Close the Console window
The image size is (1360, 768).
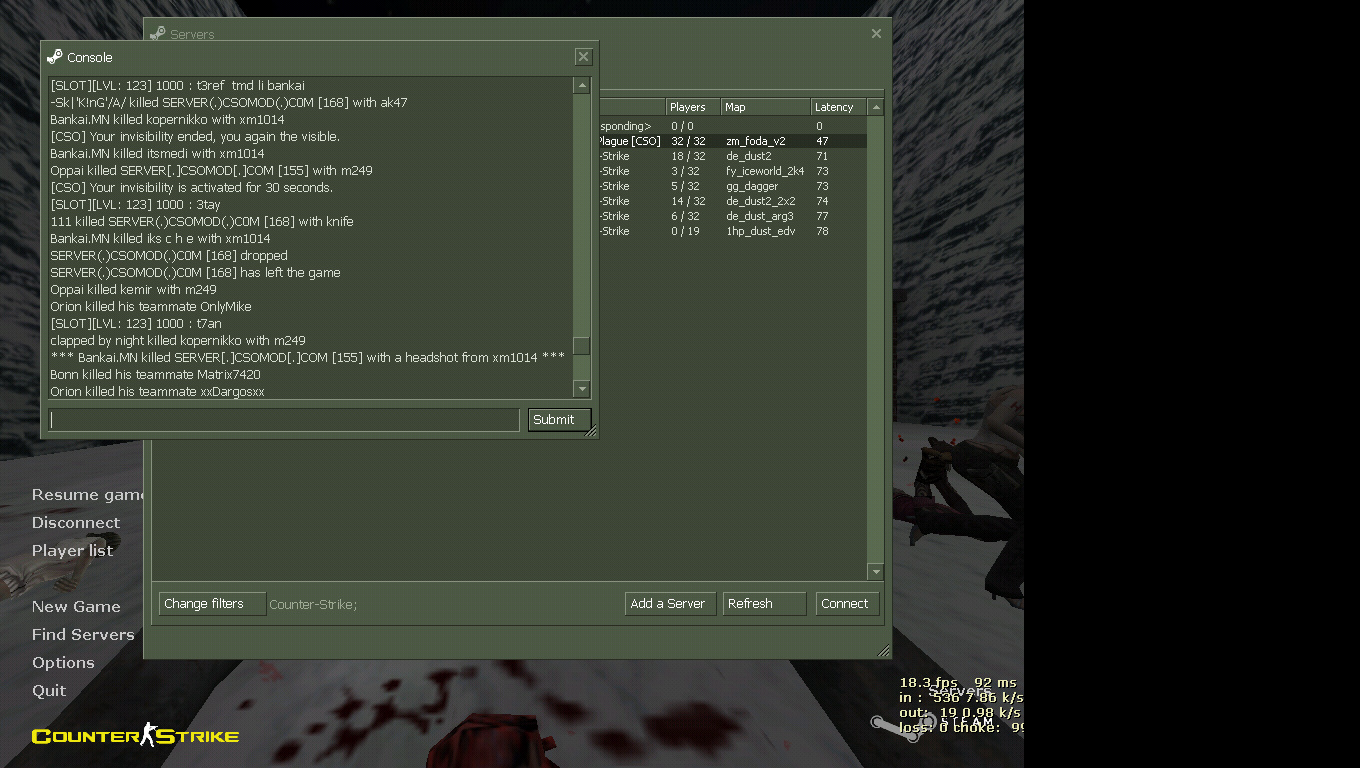click(584, 57)
